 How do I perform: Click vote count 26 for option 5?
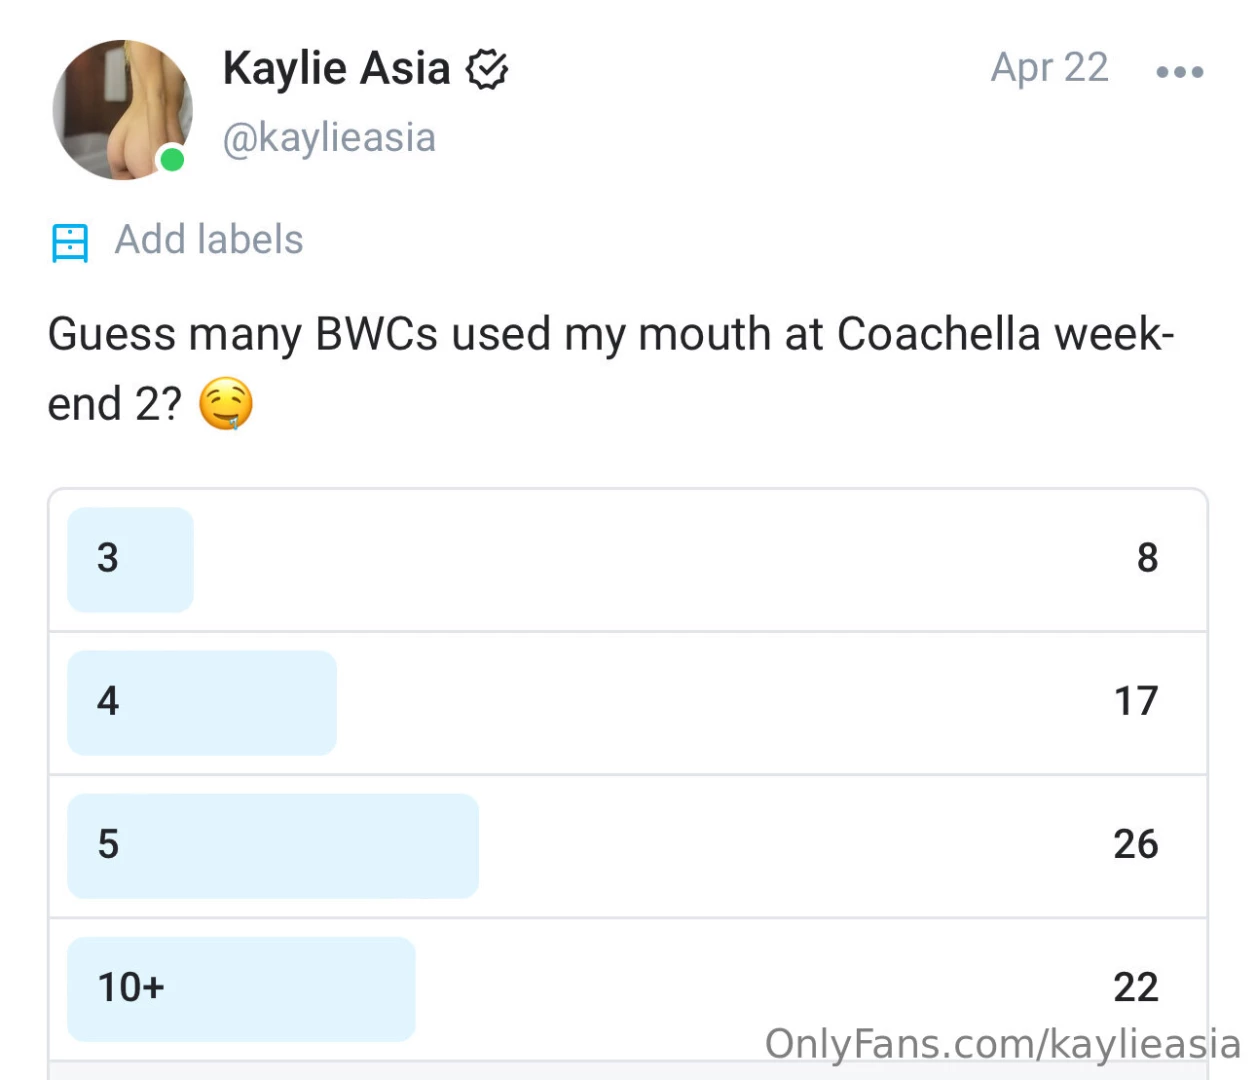[x=1136, y=844]
